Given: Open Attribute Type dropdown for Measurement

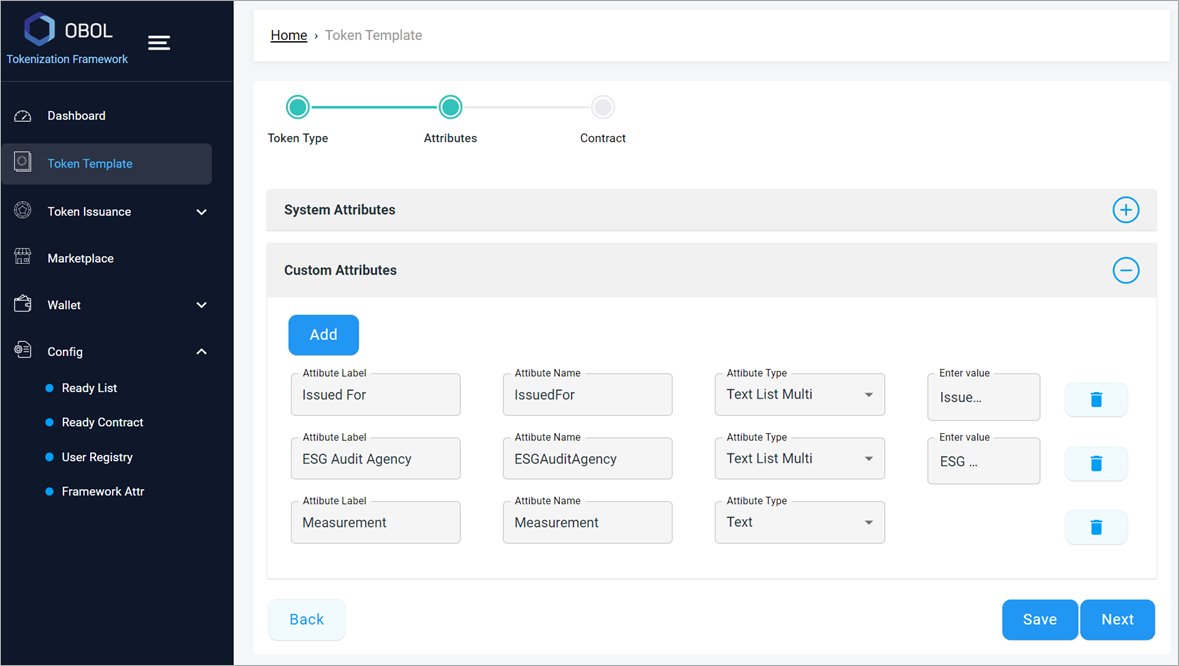Looking at the screenshot, I should point(799,522).
